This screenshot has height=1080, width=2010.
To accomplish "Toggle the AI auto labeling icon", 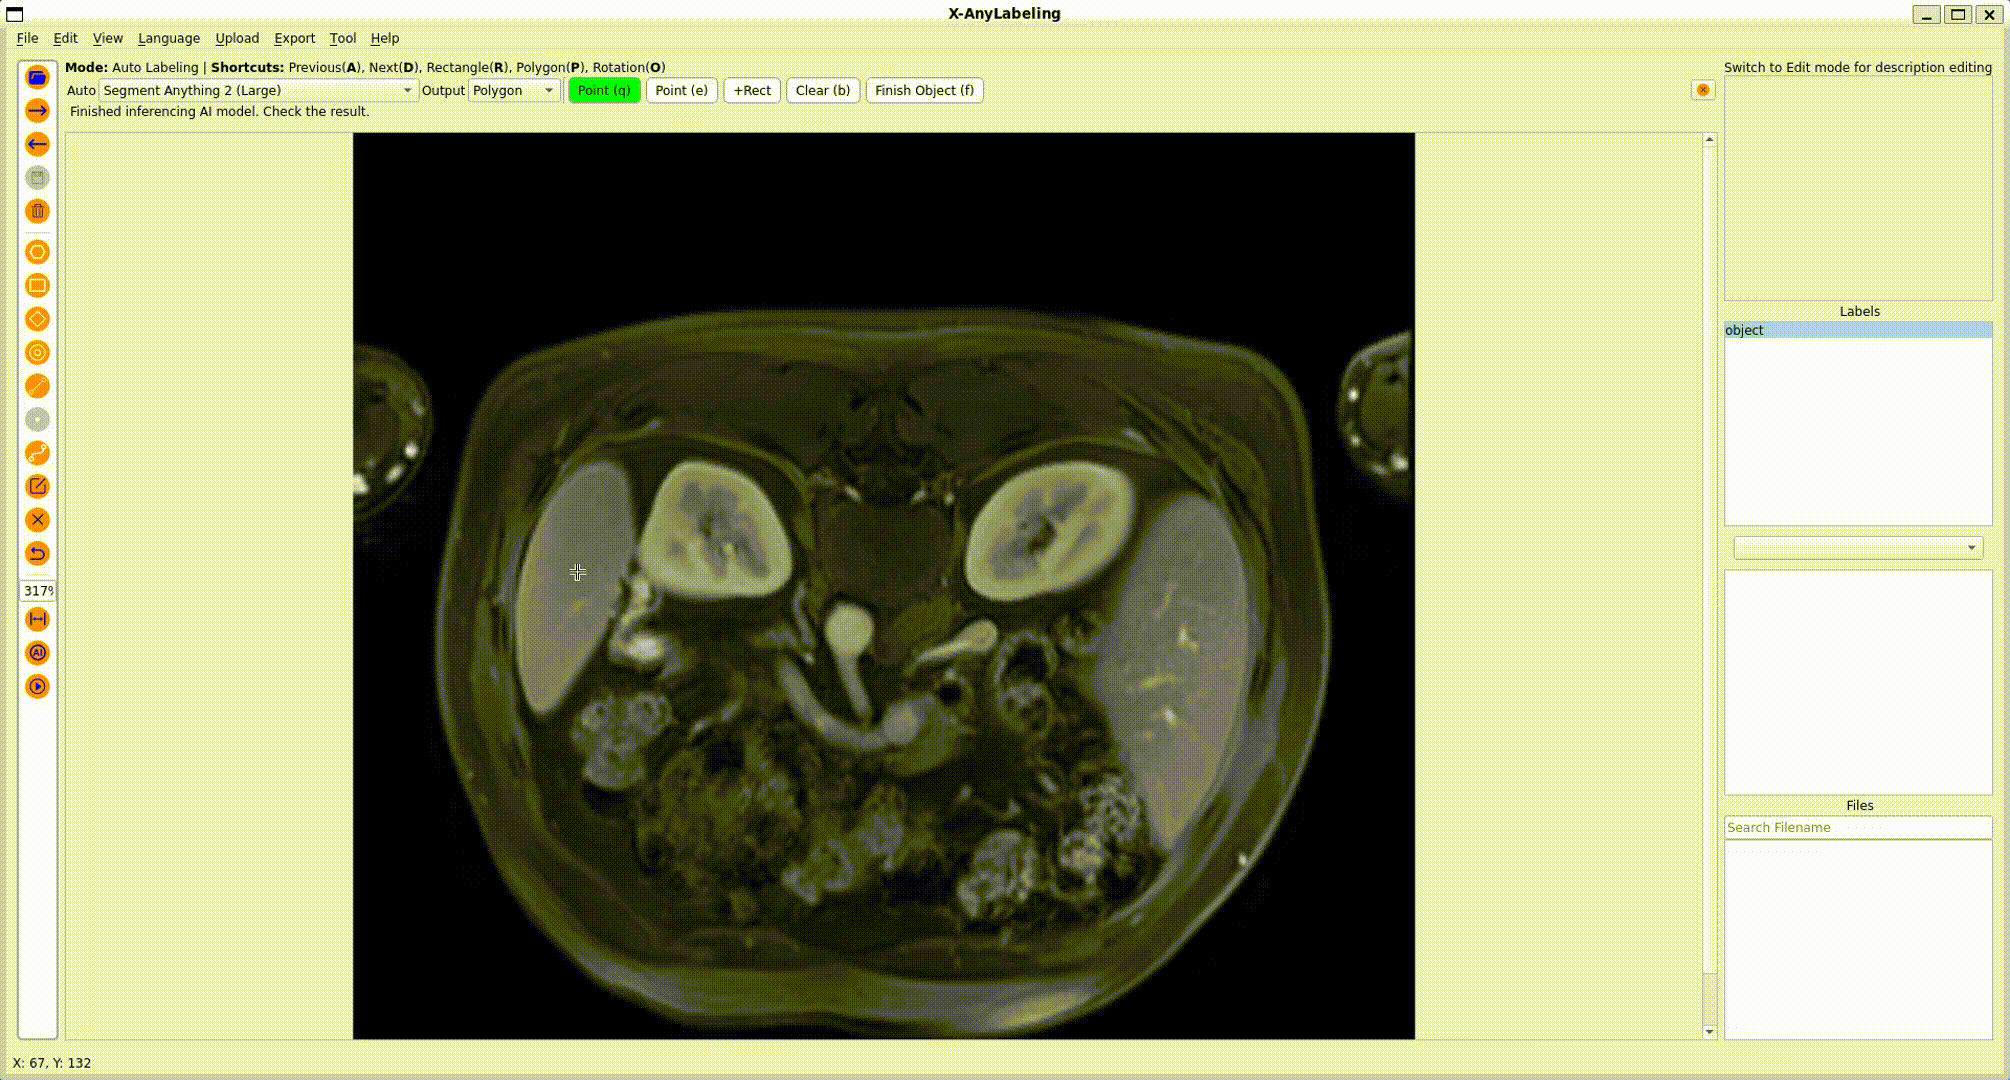I will pos(37,653).
